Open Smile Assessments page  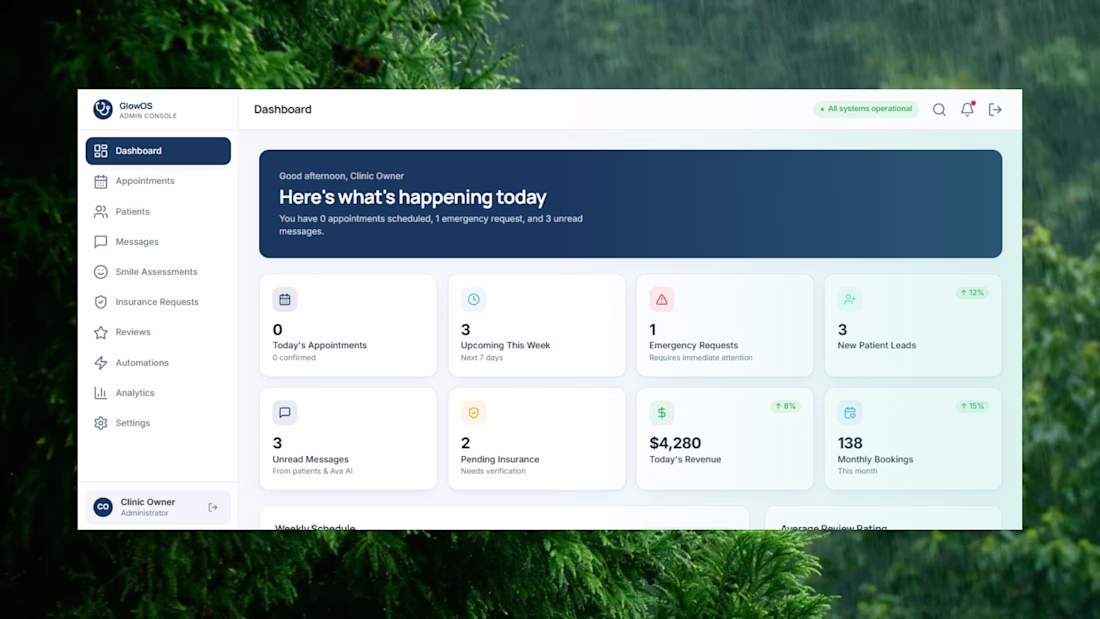coord(158,272)
